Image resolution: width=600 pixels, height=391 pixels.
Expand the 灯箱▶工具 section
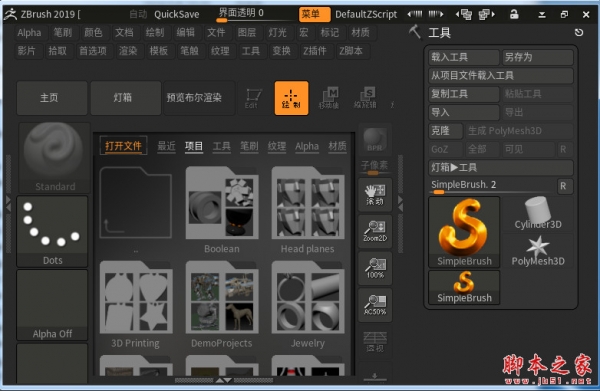(501, 168)
